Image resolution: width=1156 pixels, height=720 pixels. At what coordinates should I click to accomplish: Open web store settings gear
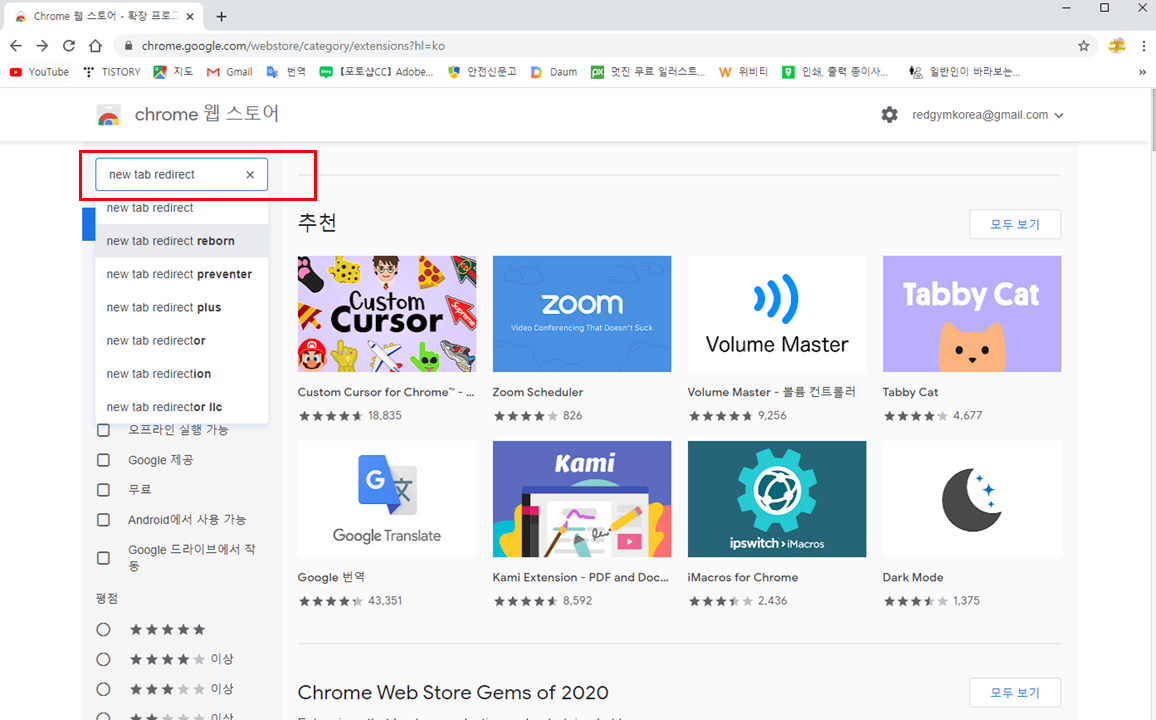point(889,115)
